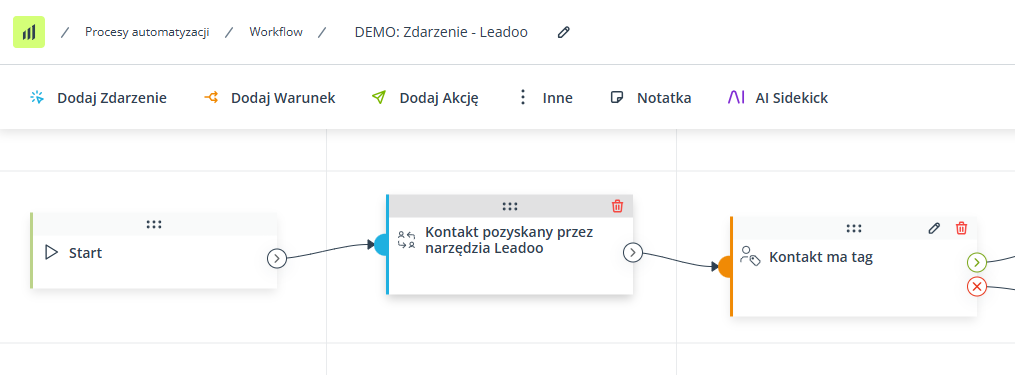1015x375 pixels.
Task: Click the blue event icon beside Dodaj Zdarzenie
Action: tap(37, 98)
